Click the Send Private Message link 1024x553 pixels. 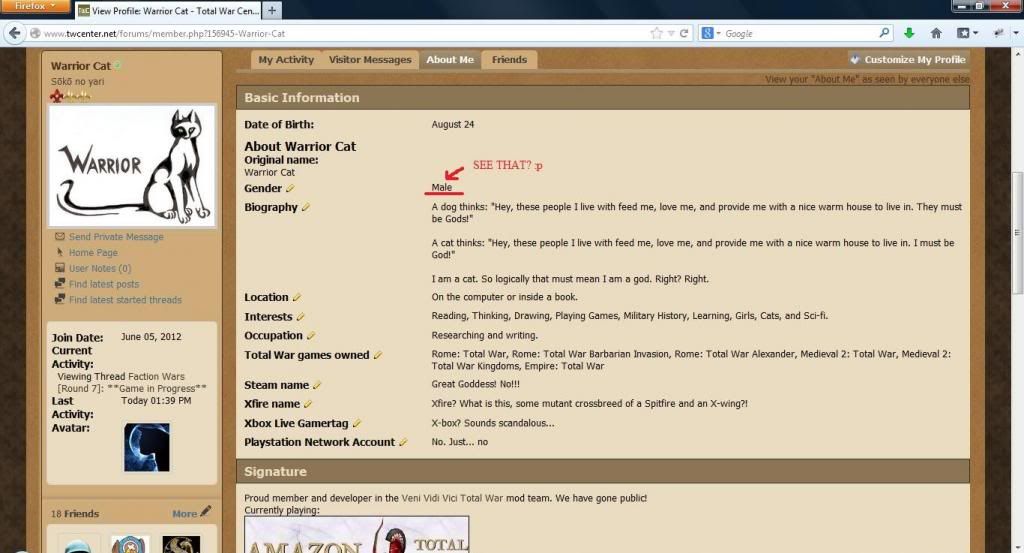click(116, 237)
